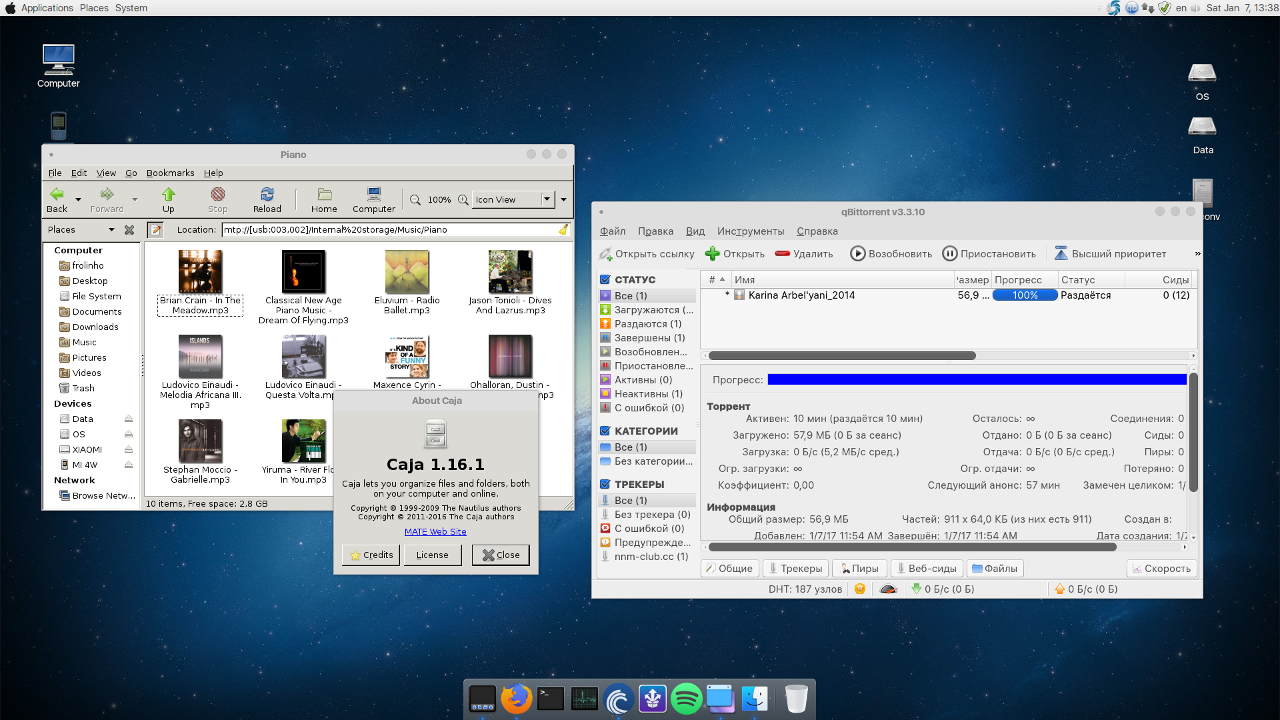Switch to the Пиры tab
This screenshot has height=720, width=1280.
(858, 568)
